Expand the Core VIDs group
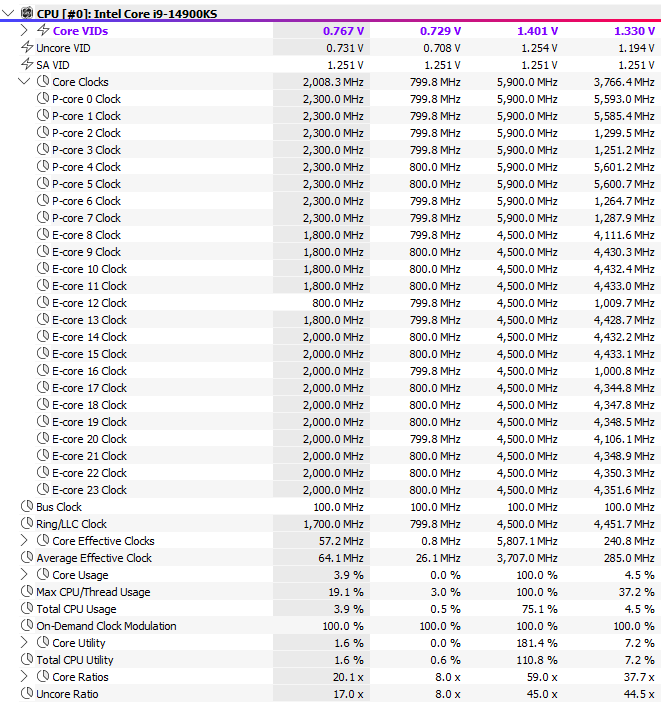This screenshot has width=665, height=704. (x=24, y=31)
